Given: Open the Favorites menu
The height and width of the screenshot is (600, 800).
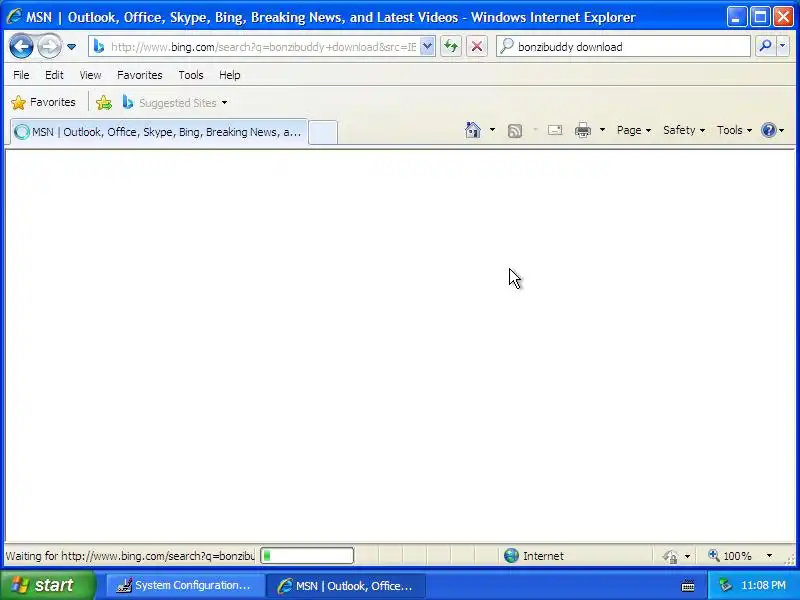Looking at the screenshot, I should click(x=140, y=75).
